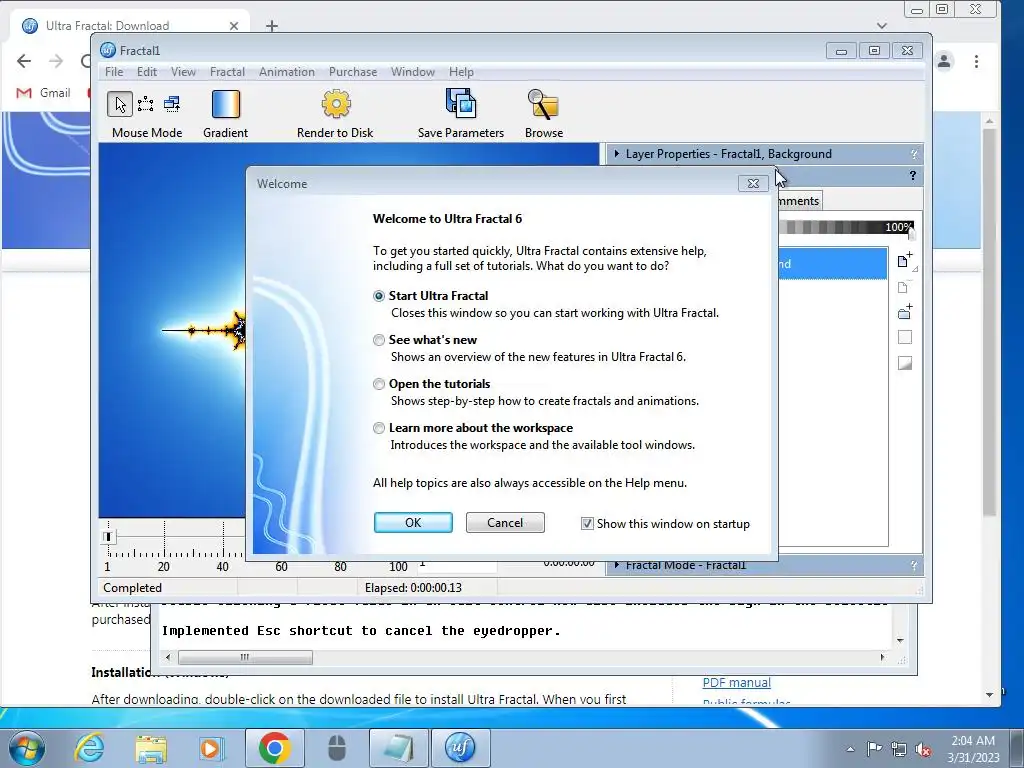Select Learn more about the workspace option
The image size is (1024, 768).
[x=379, y=428]
